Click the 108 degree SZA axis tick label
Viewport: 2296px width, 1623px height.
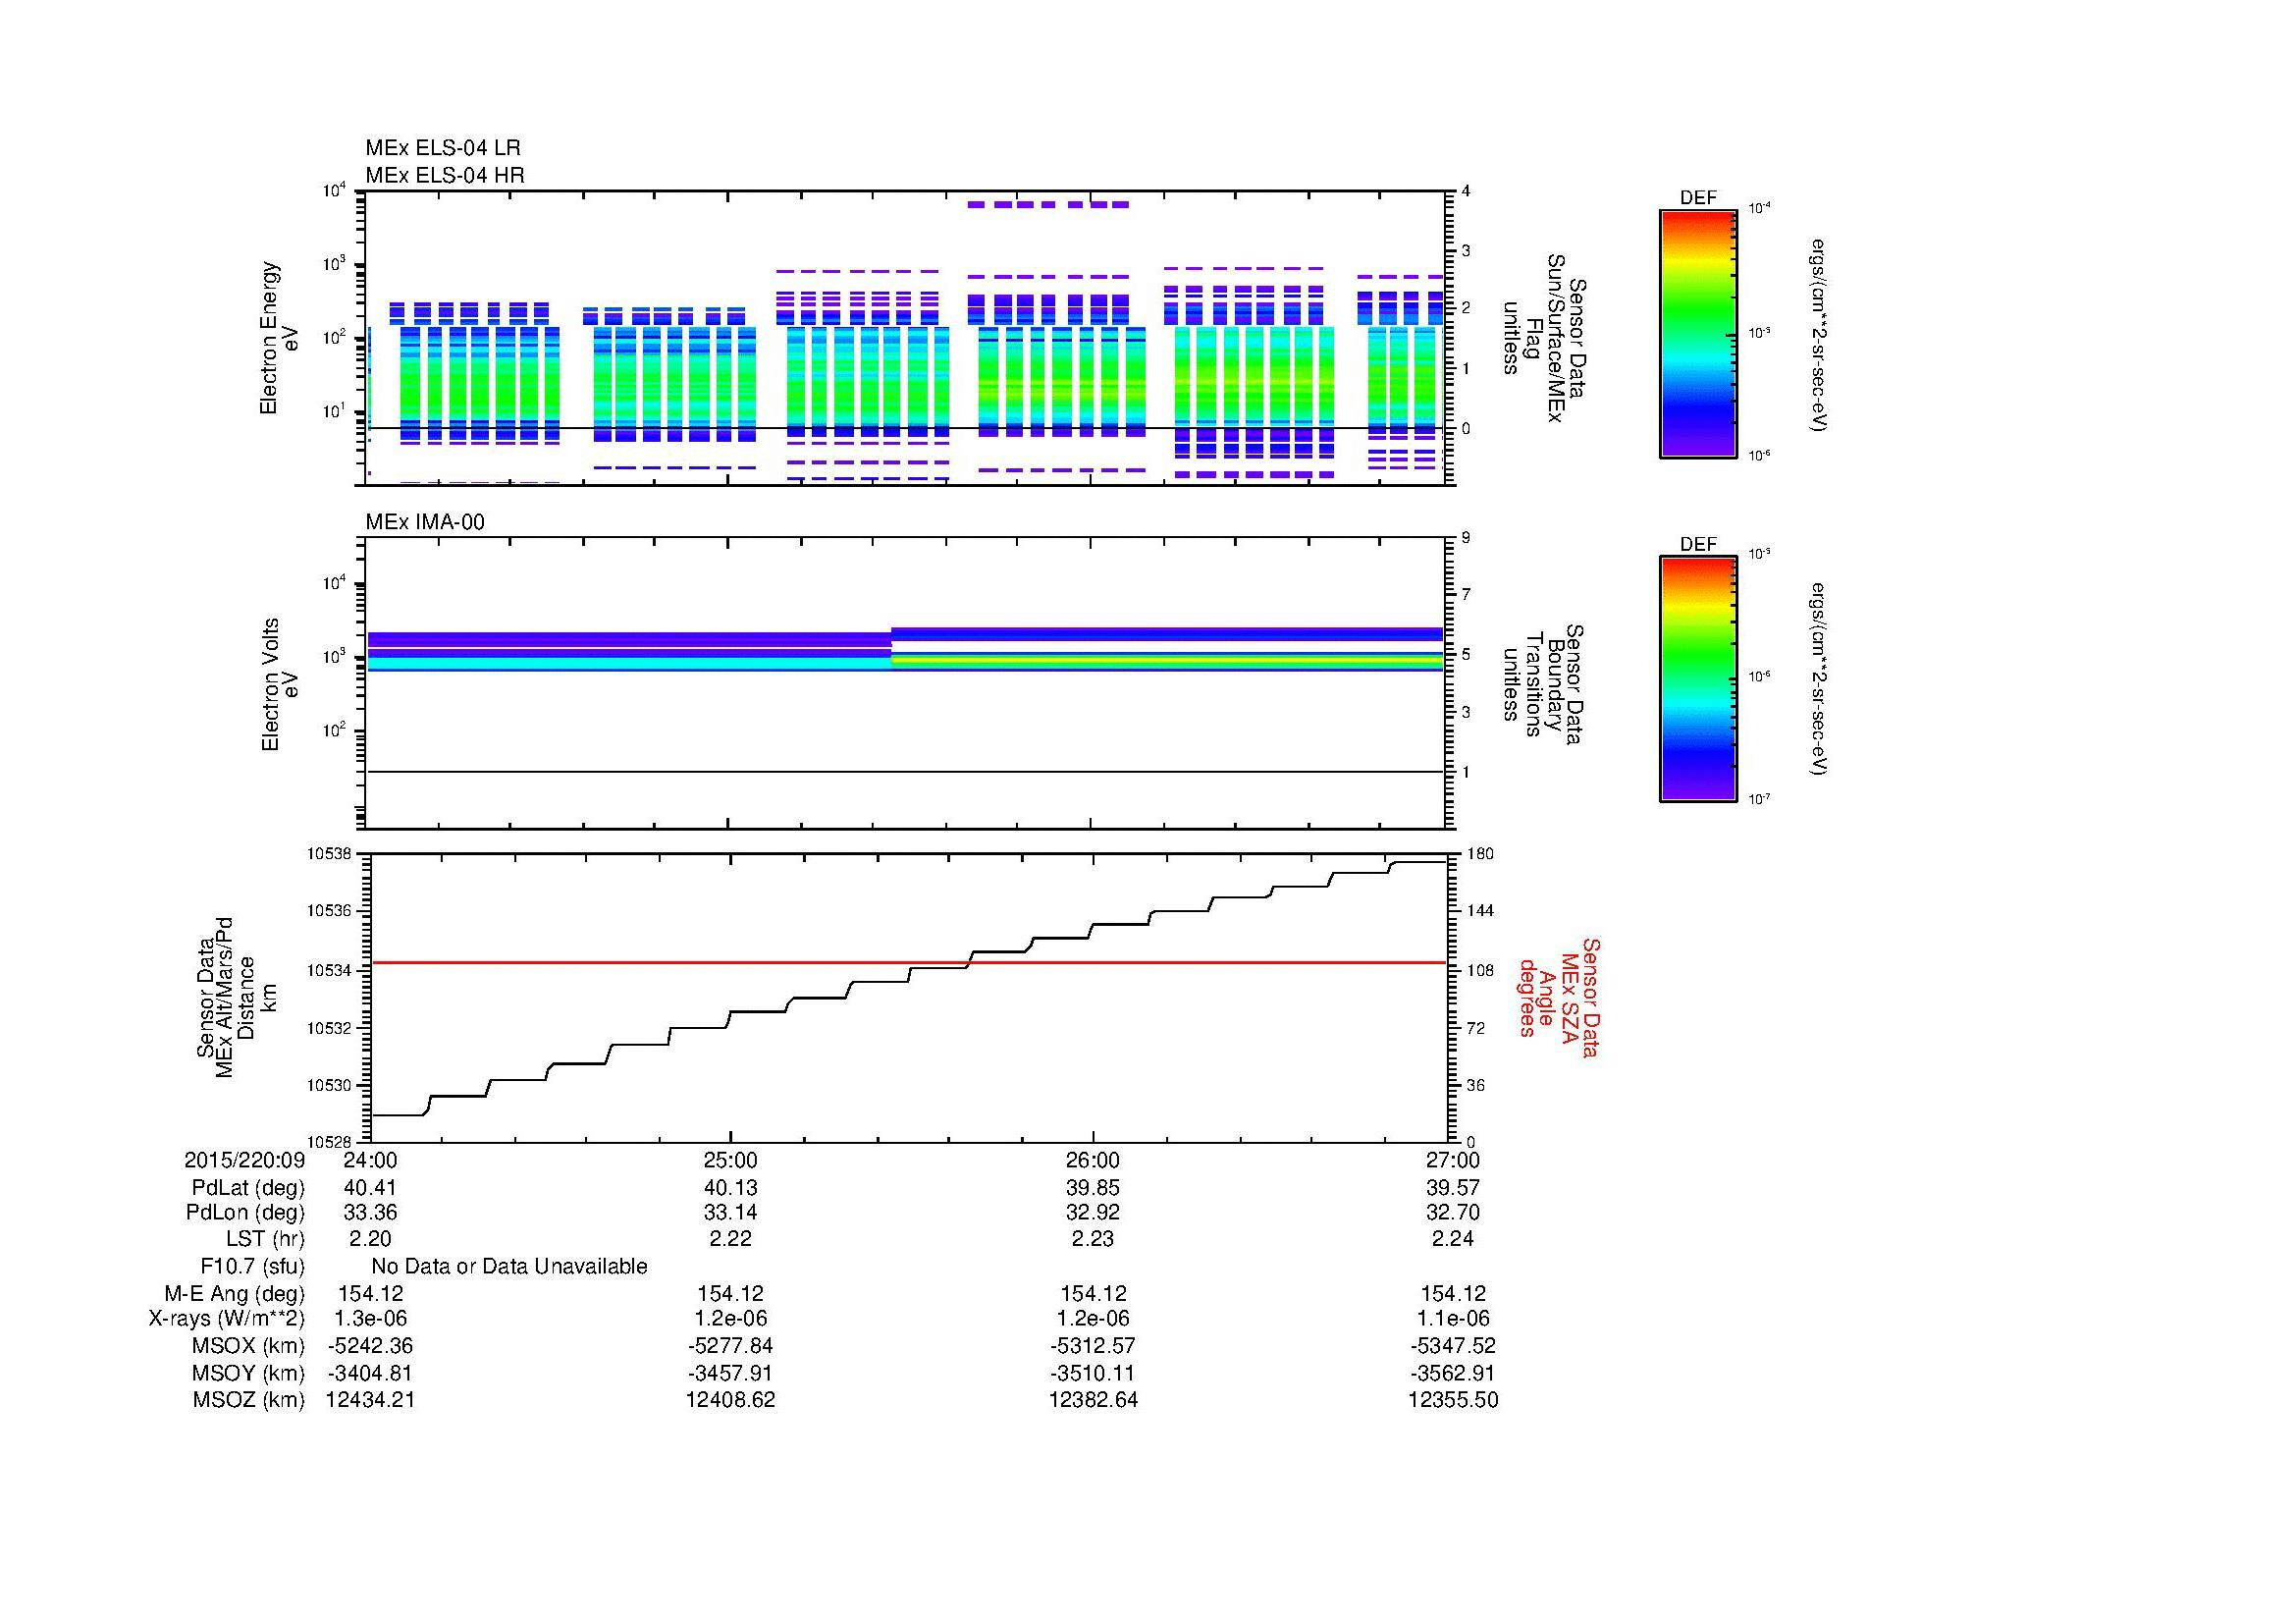pos(1480,970)
